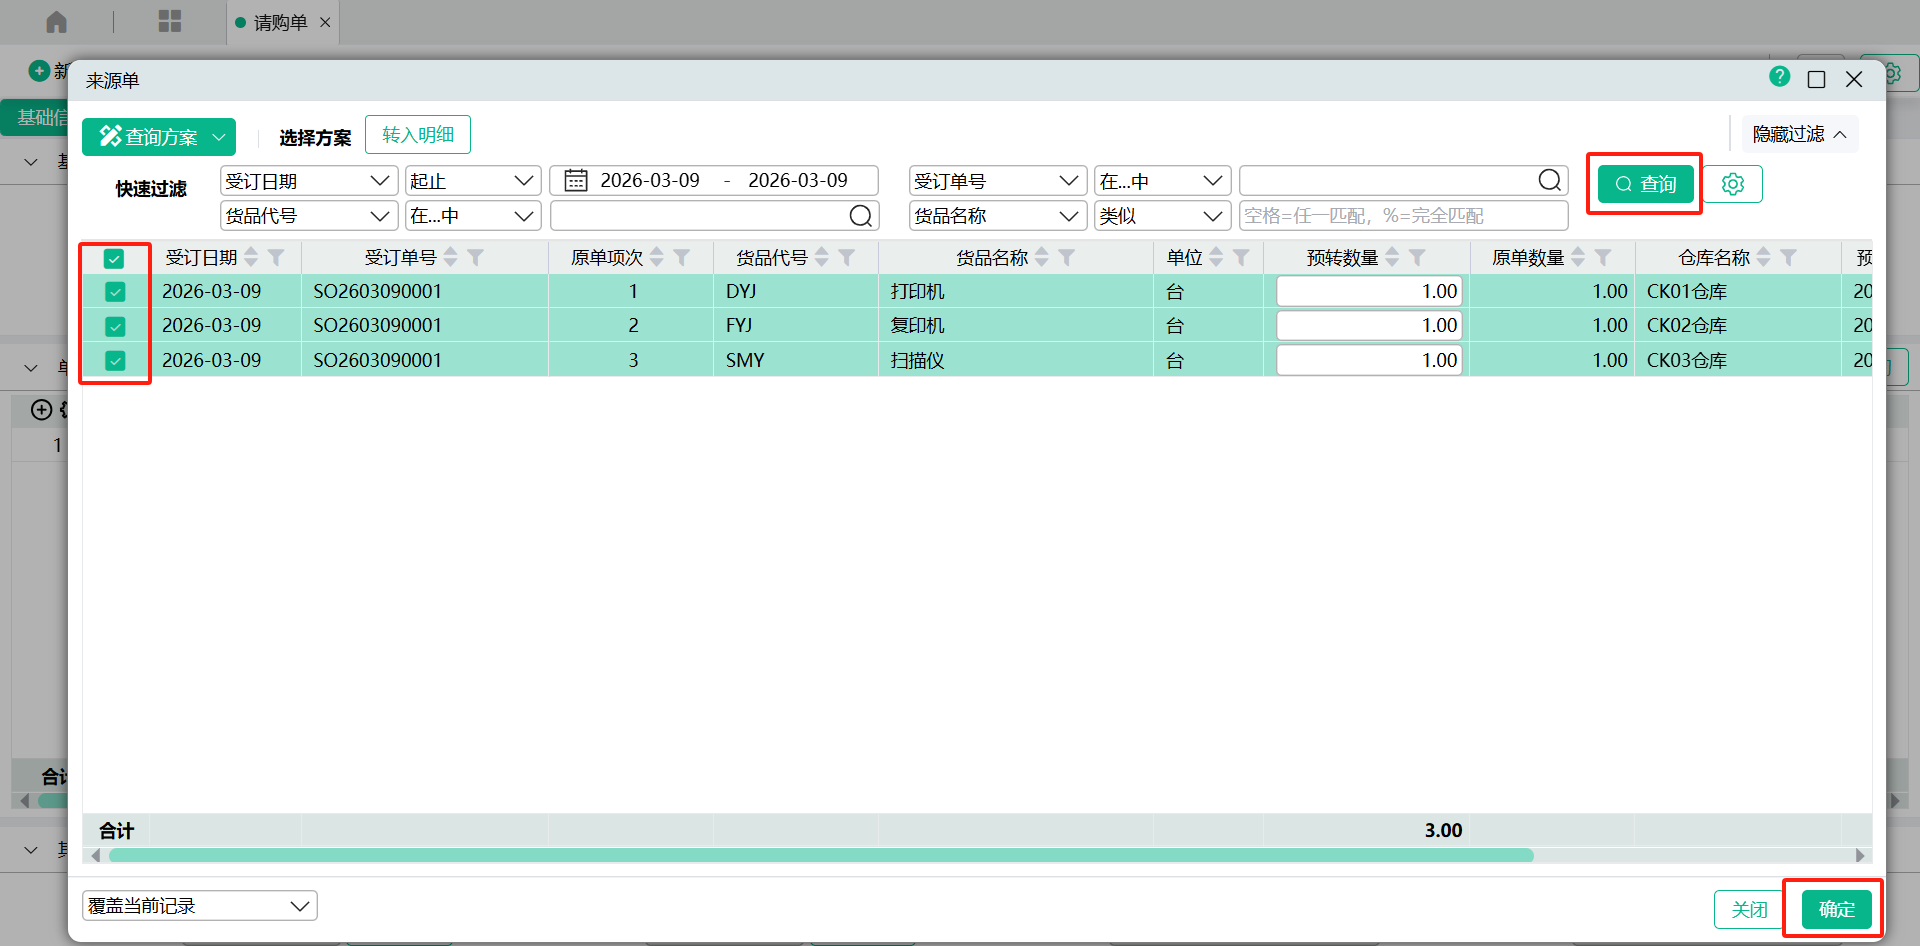1920x946 pixels.
Task: Click the green help question mark icon
Action: click(1779, 77)
